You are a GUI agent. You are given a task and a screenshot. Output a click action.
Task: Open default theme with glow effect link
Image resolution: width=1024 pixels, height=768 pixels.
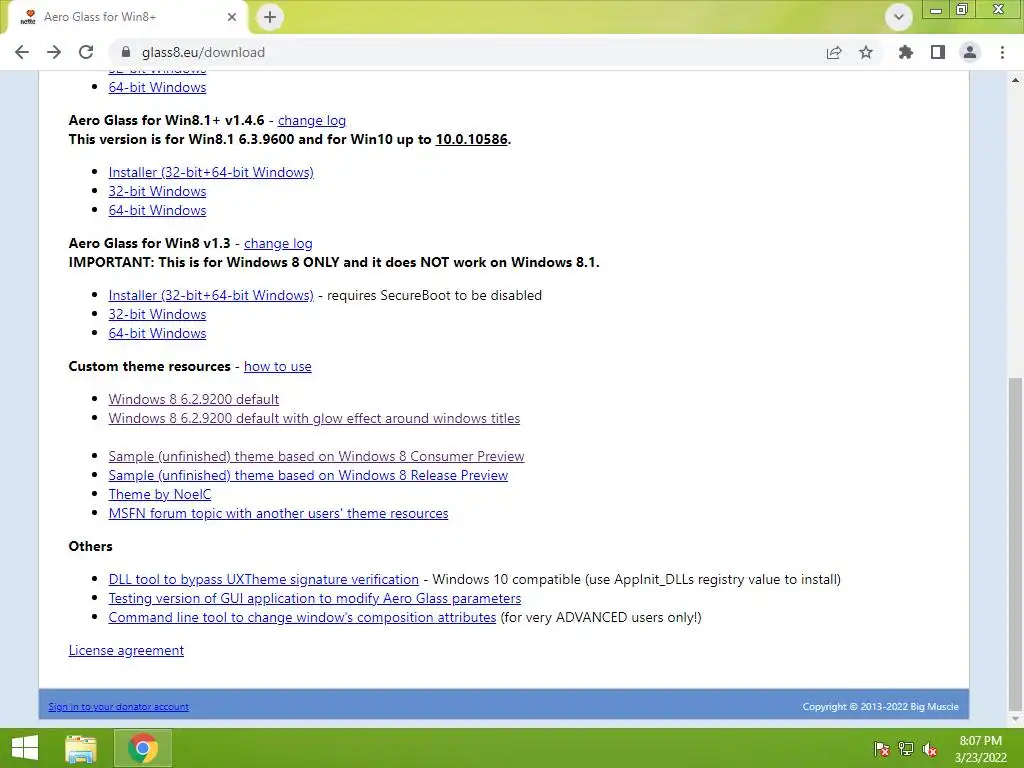coord(314,418)
